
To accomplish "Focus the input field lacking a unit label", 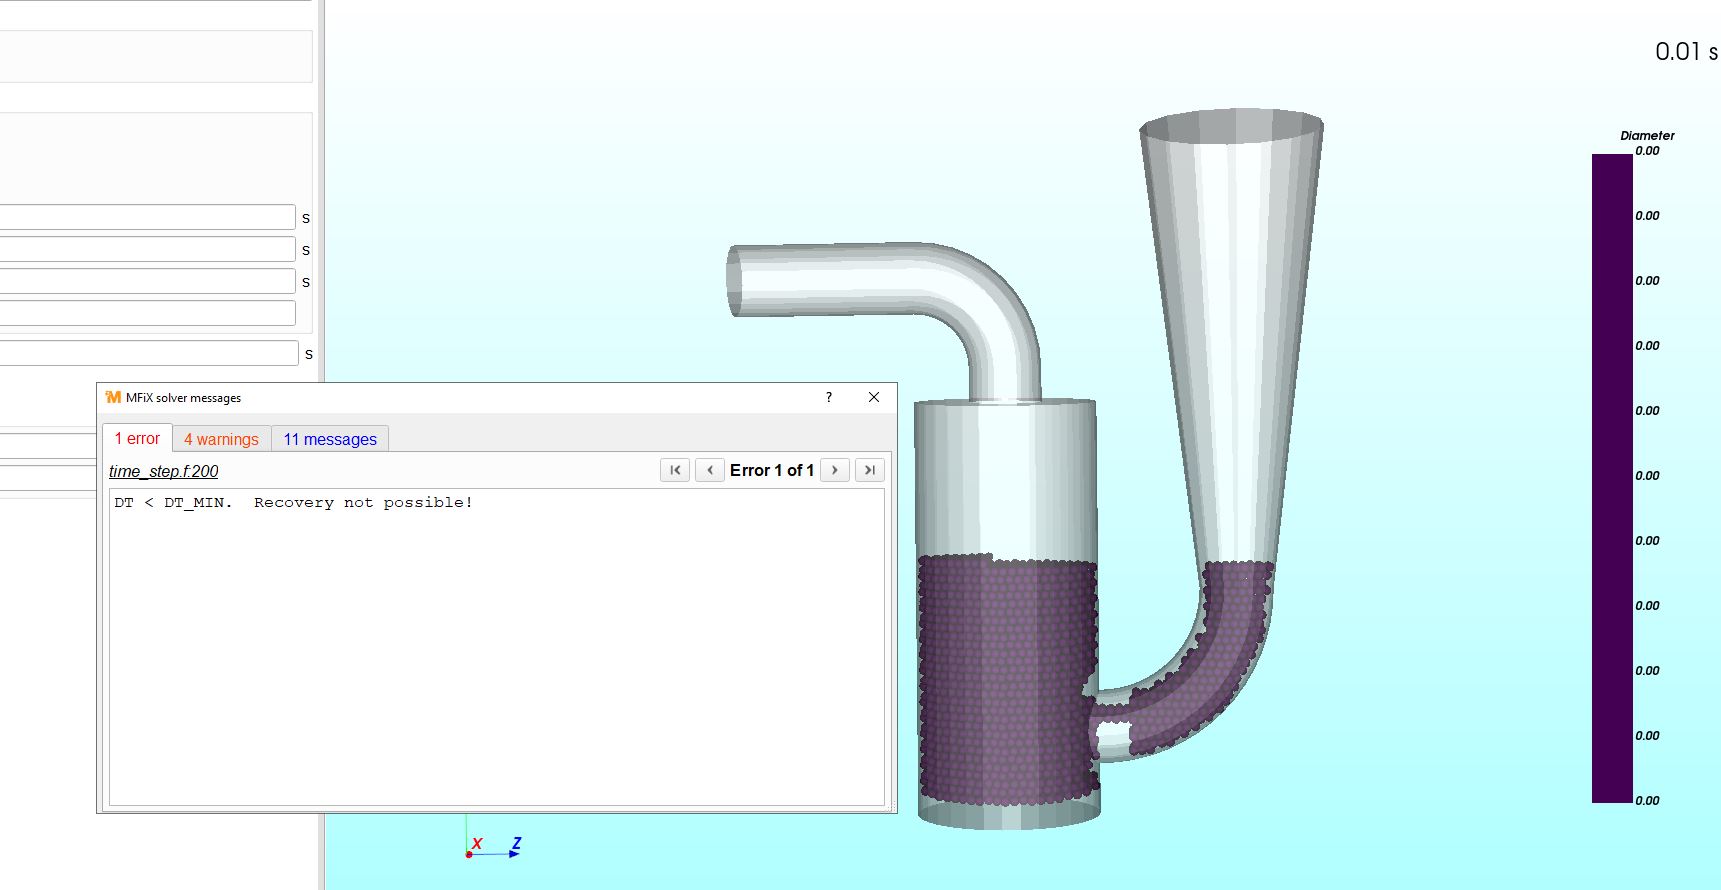I will coord(147,314).
